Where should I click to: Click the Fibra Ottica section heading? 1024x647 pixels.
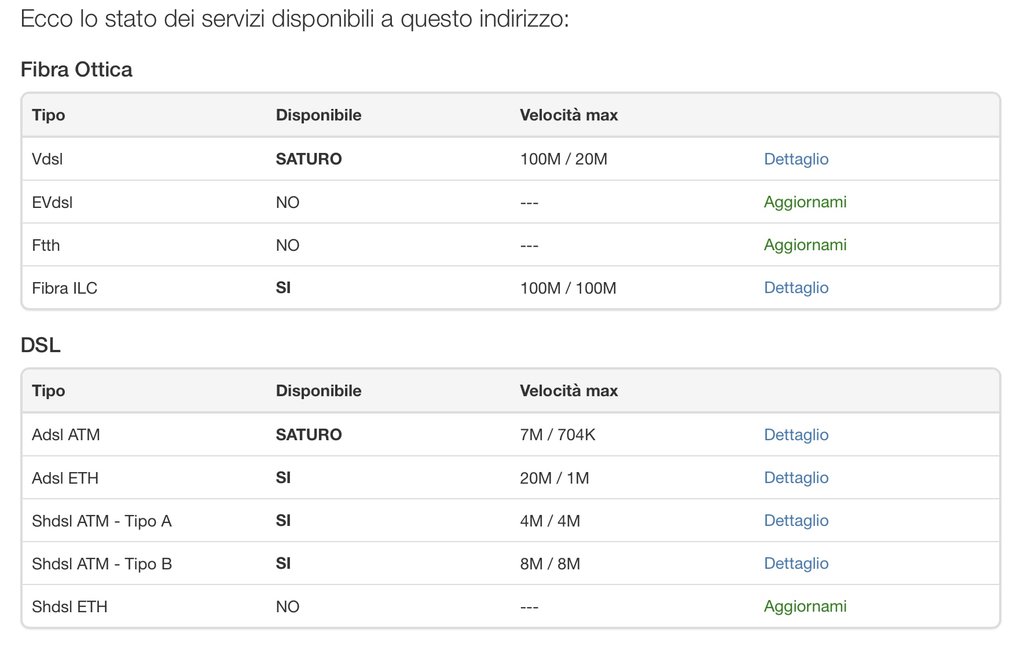(x=76, y=70)
